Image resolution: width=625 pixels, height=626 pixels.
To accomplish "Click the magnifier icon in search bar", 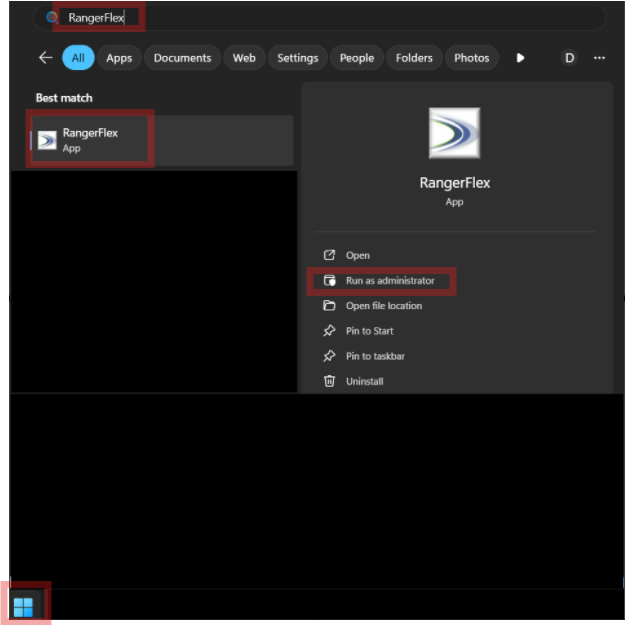I will pyautogui.click(x=53, y=18).
